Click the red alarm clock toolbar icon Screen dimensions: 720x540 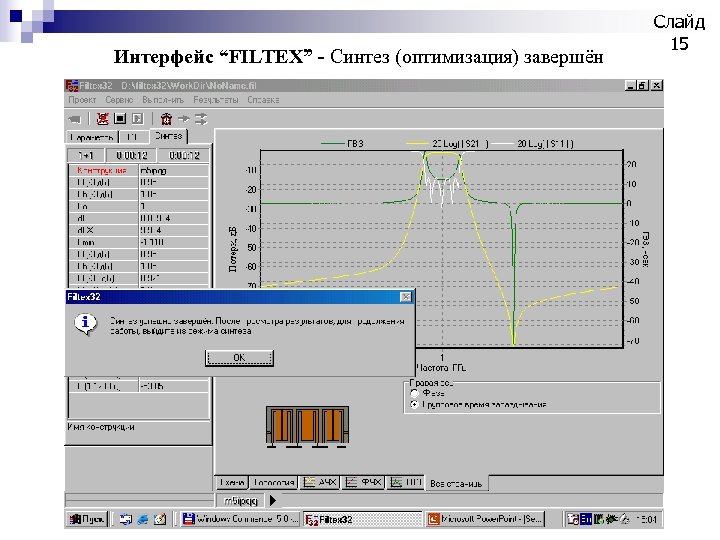pyautogui.click(x=166, y=119)
